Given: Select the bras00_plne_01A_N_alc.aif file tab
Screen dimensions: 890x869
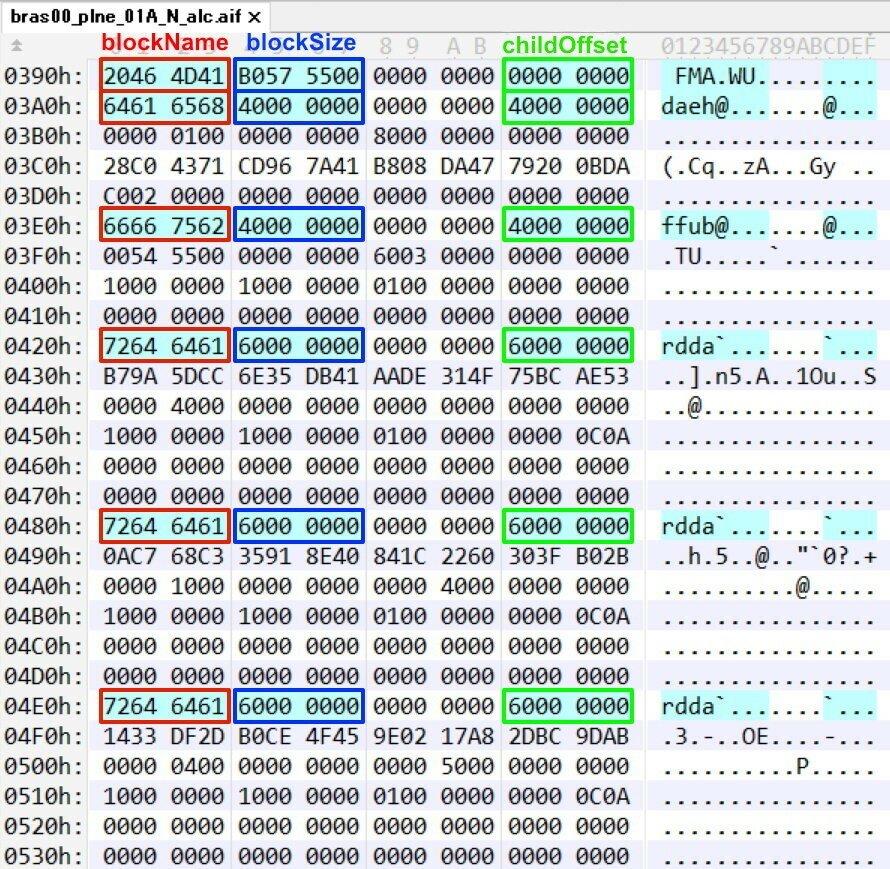Looking at the screenshot, I should coord(135,16).
